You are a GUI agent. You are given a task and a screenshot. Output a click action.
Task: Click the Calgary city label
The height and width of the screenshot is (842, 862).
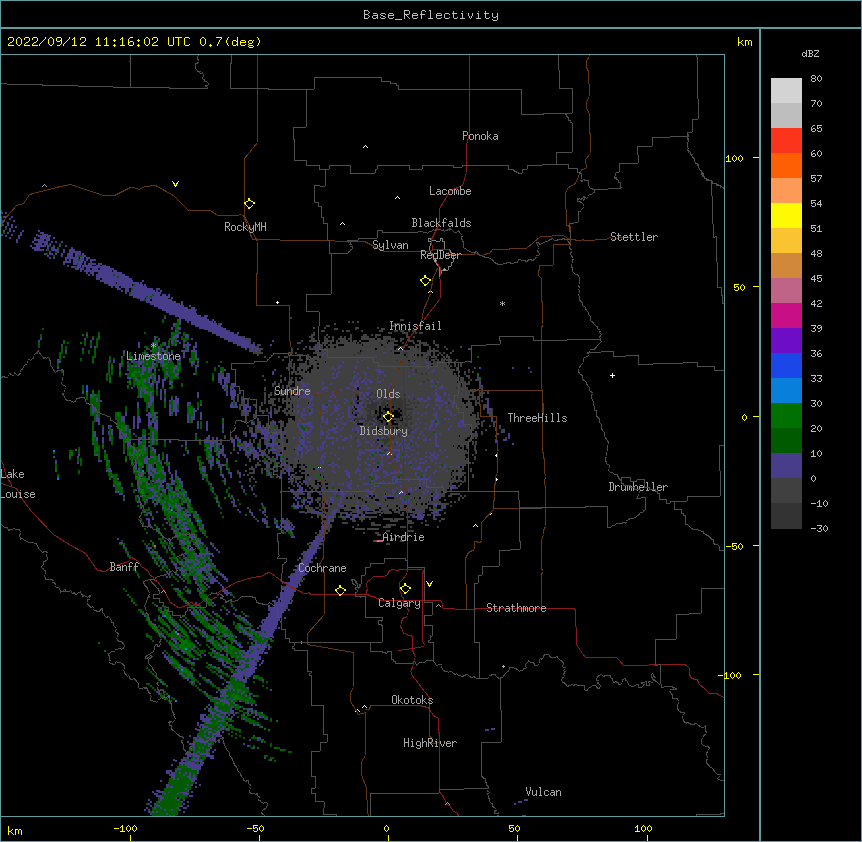coord(399,603)
